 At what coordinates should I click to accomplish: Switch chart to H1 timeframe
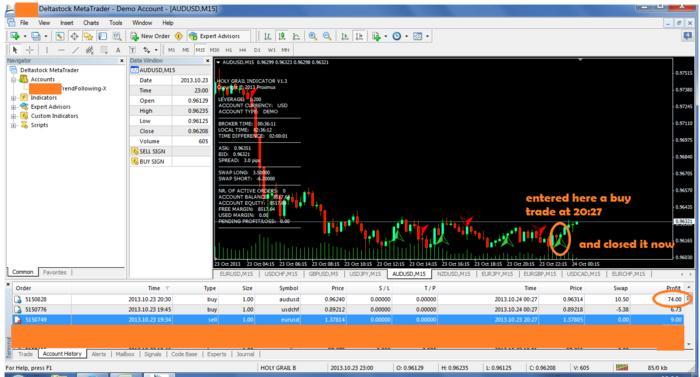tap(229, 50)
